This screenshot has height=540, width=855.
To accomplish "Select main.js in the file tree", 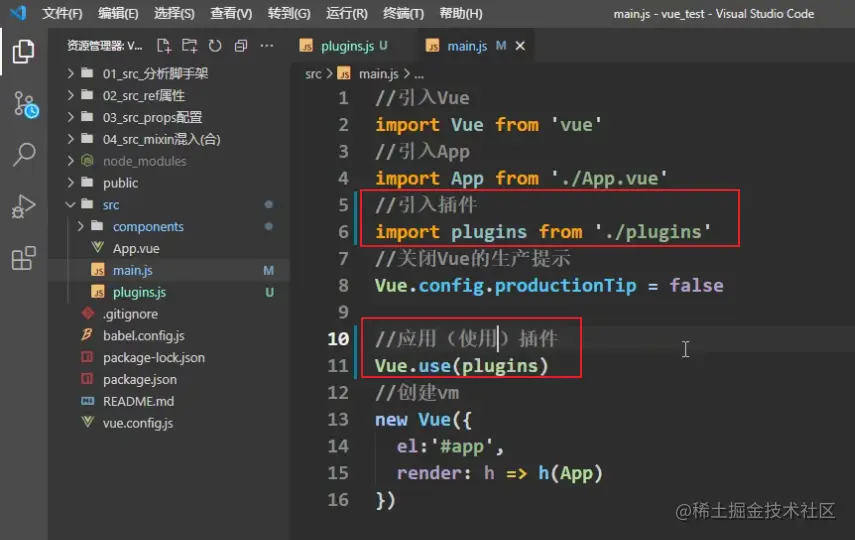I will click(168, 270).
